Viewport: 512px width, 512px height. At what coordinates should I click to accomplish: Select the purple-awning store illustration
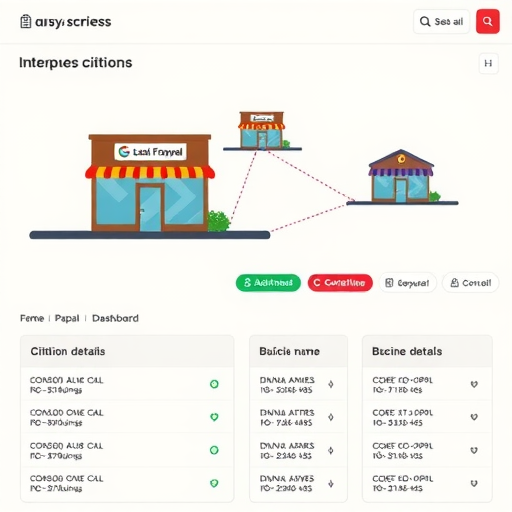click(401, 176)
